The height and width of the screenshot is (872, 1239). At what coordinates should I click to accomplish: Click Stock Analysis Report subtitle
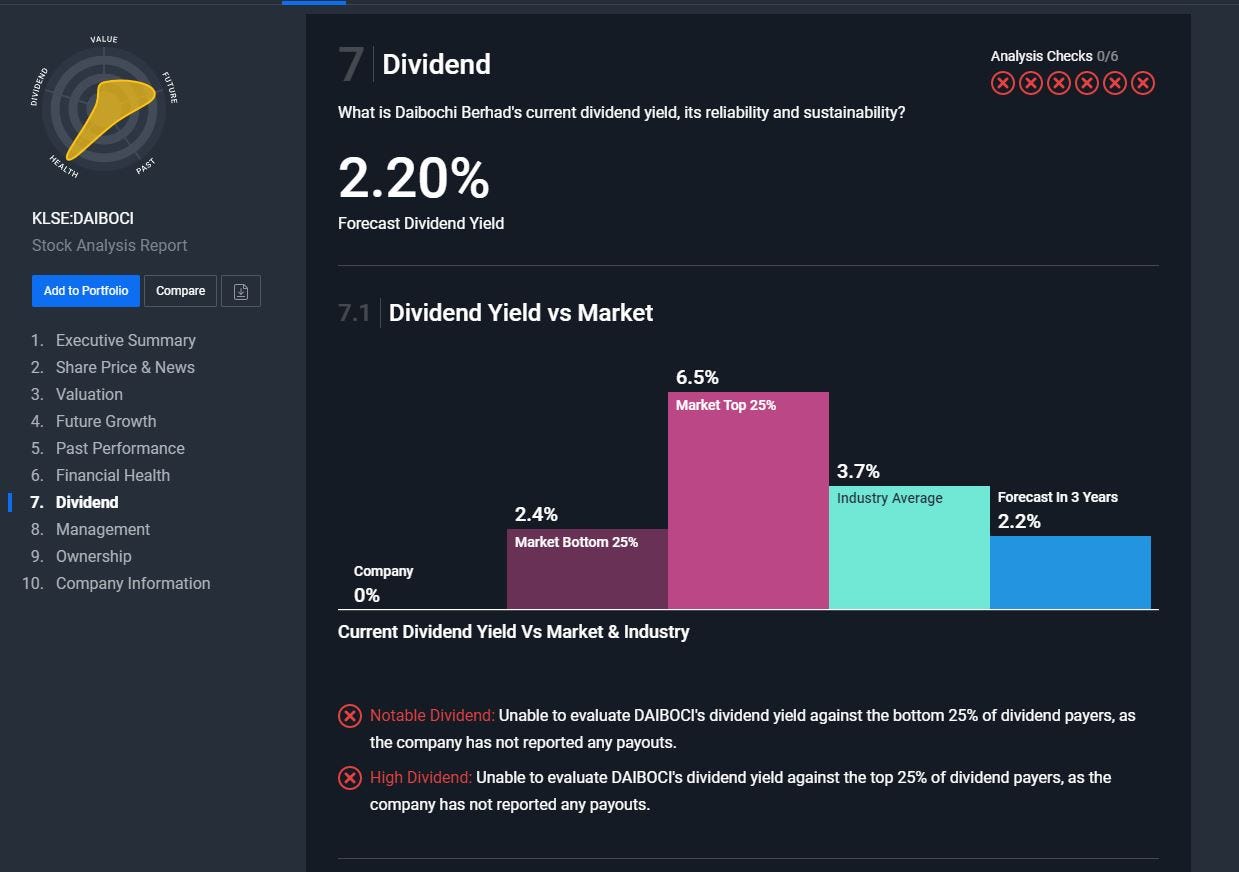coord(110,245)
